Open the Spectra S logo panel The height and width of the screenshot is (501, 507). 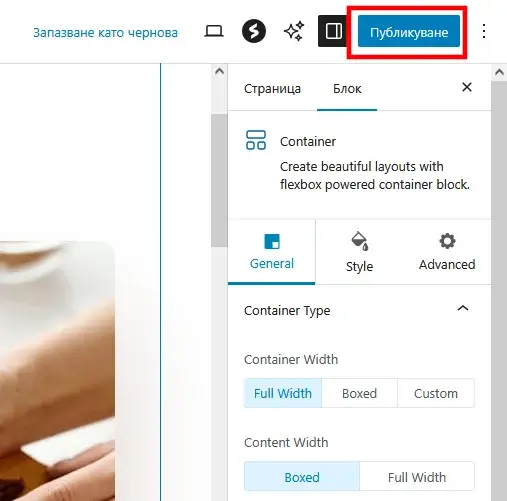(254, 31)
